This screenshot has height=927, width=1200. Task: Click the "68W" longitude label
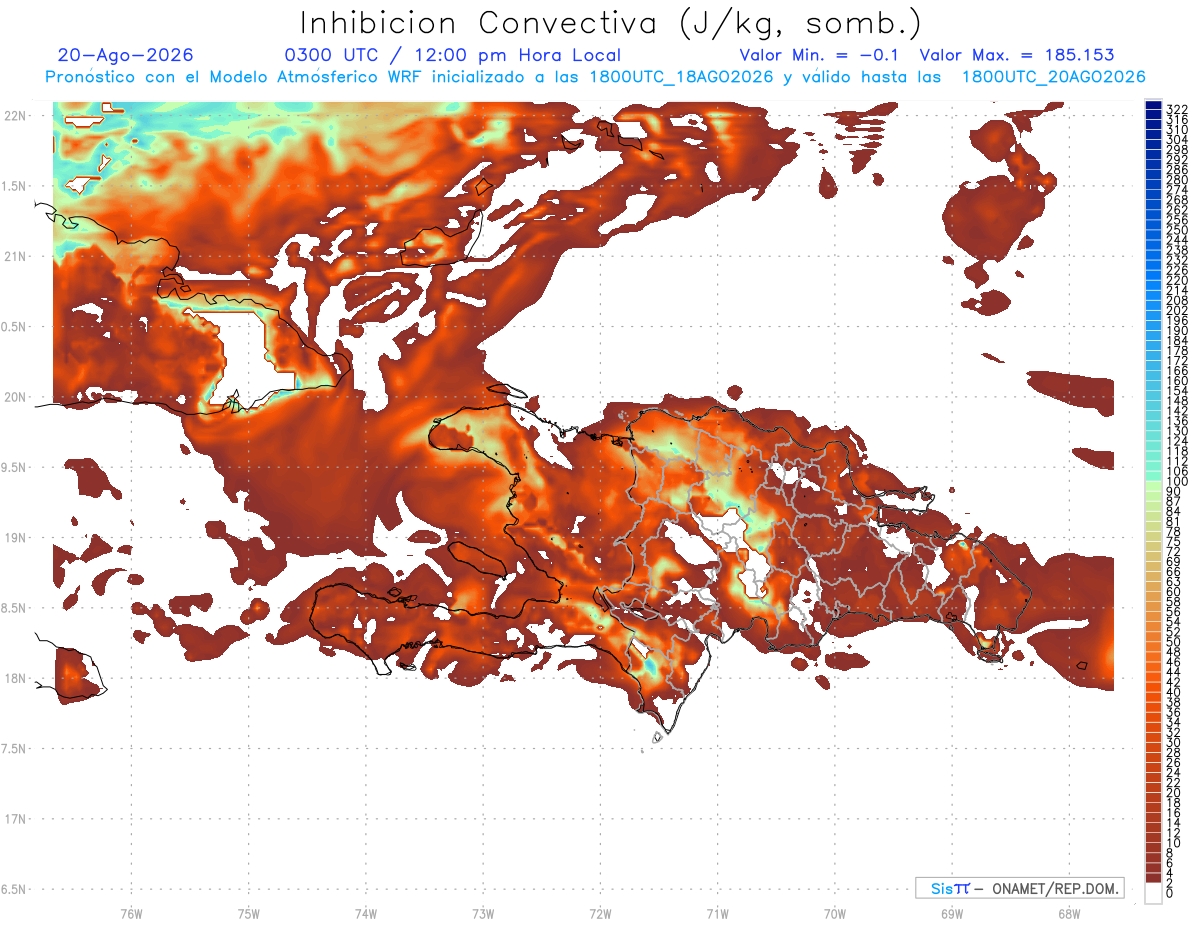click(x=1068, y=913)
